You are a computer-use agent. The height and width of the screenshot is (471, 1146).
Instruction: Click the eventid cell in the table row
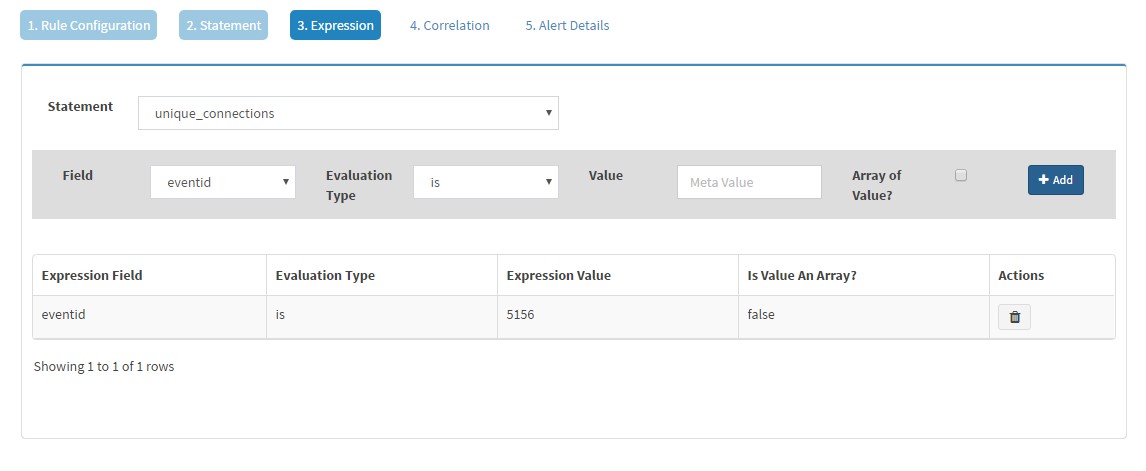pos(150,317)
